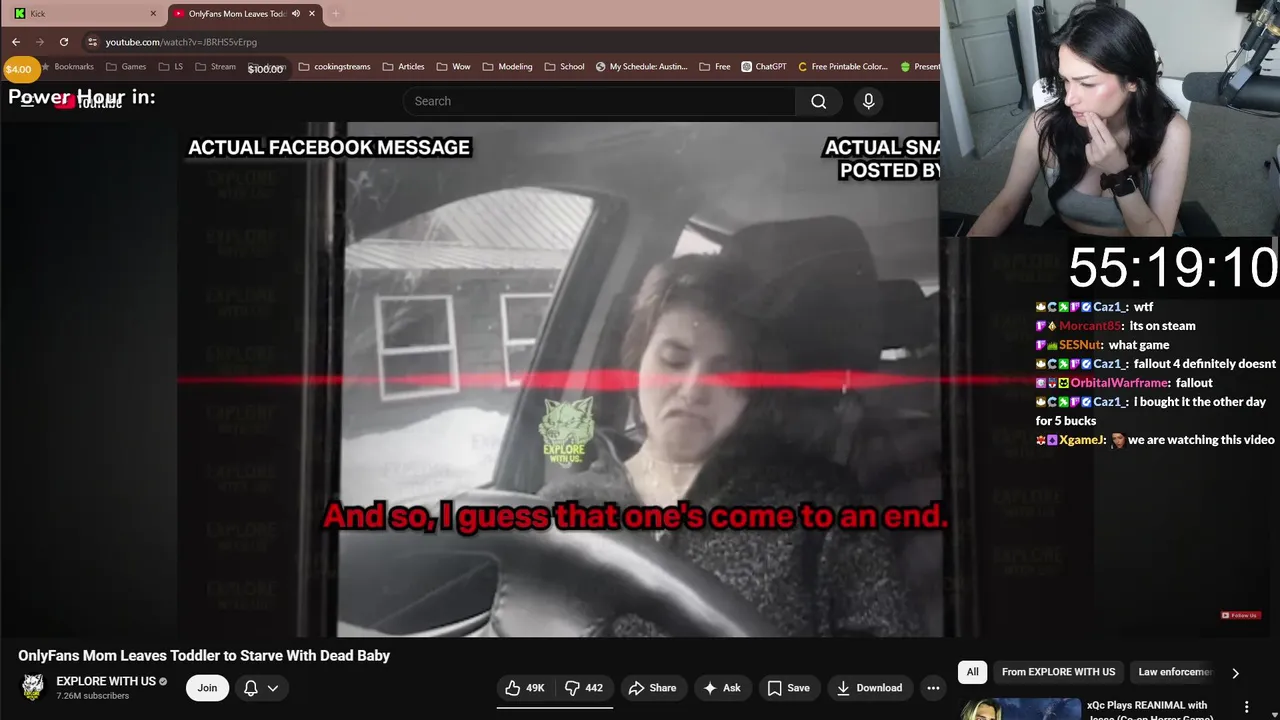
Task: Click the Join membership button
Action: (207, 688)
